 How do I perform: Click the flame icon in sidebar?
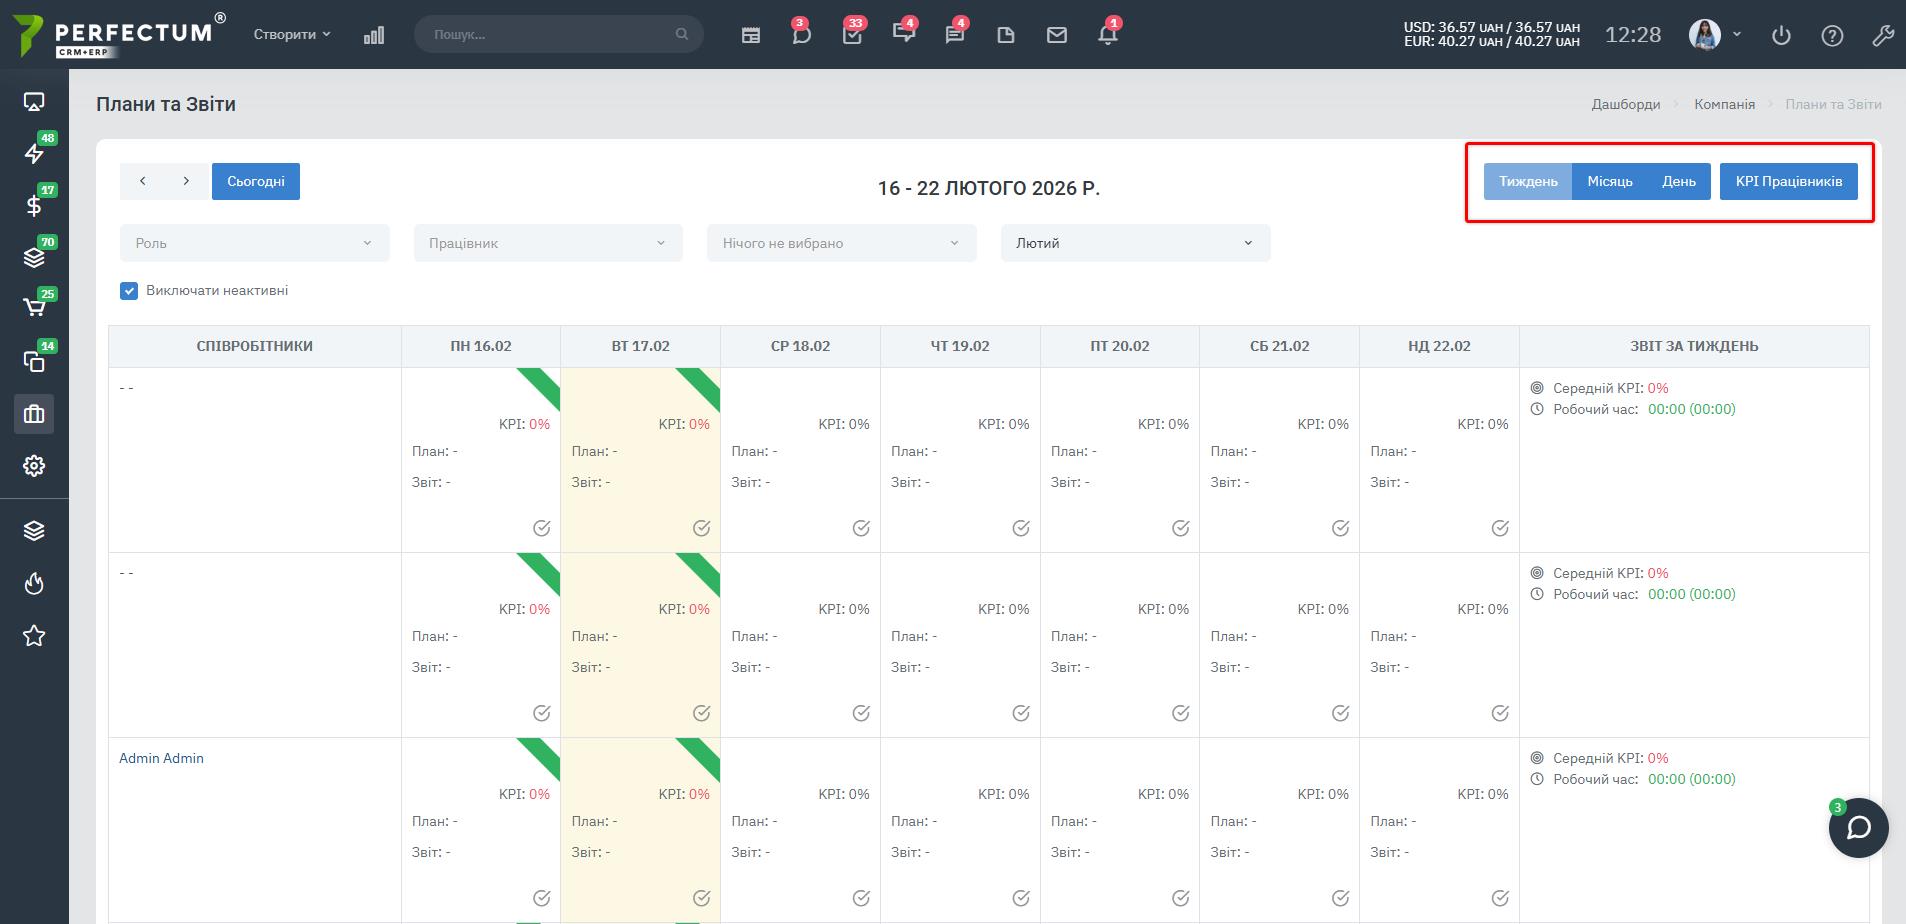(x=34, y=583)
